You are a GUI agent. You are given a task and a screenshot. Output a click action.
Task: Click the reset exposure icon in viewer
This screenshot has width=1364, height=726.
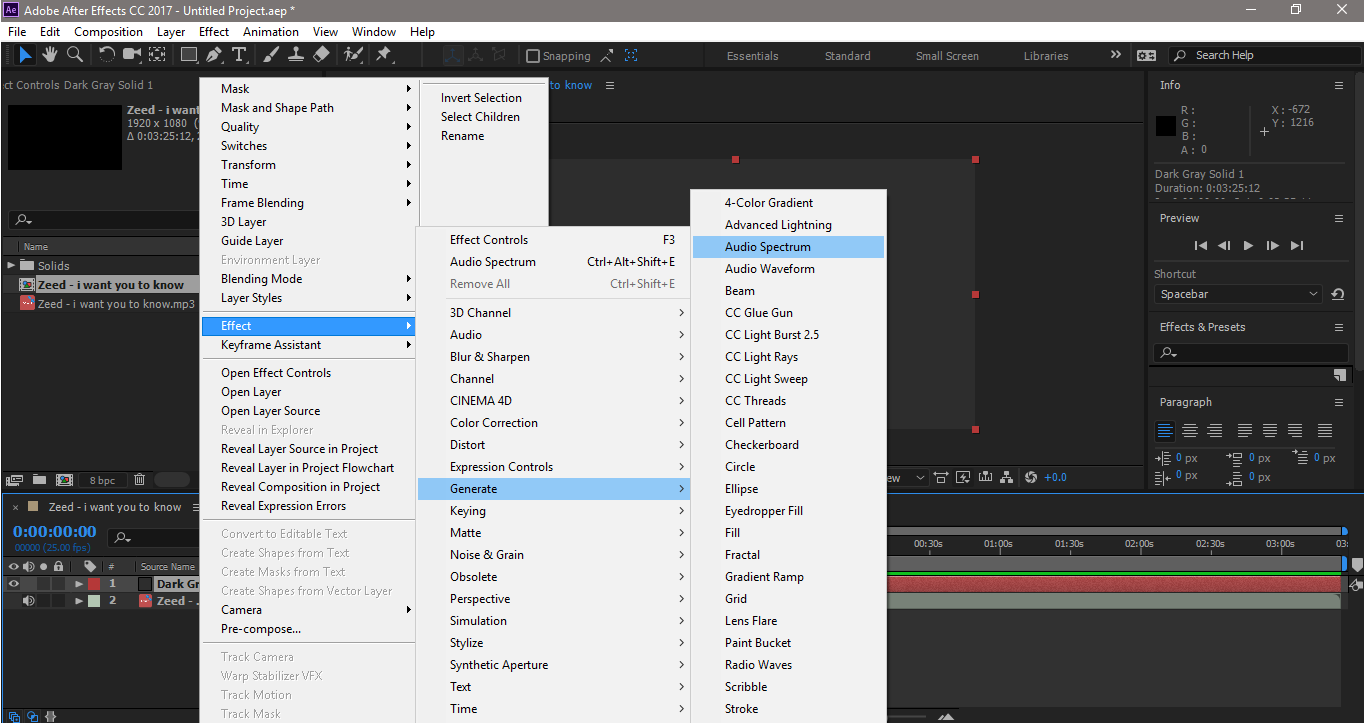pos(1031,477)
